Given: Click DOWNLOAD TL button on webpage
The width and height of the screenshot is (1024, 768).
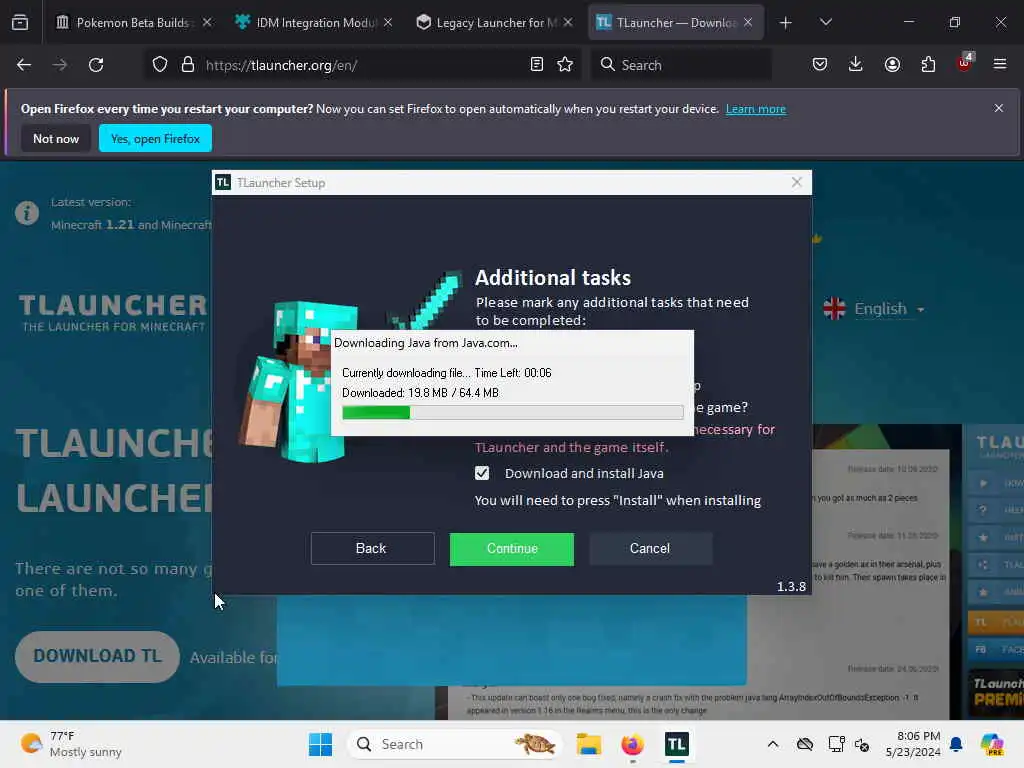Looking at the screenshot, I should [97, 656].
